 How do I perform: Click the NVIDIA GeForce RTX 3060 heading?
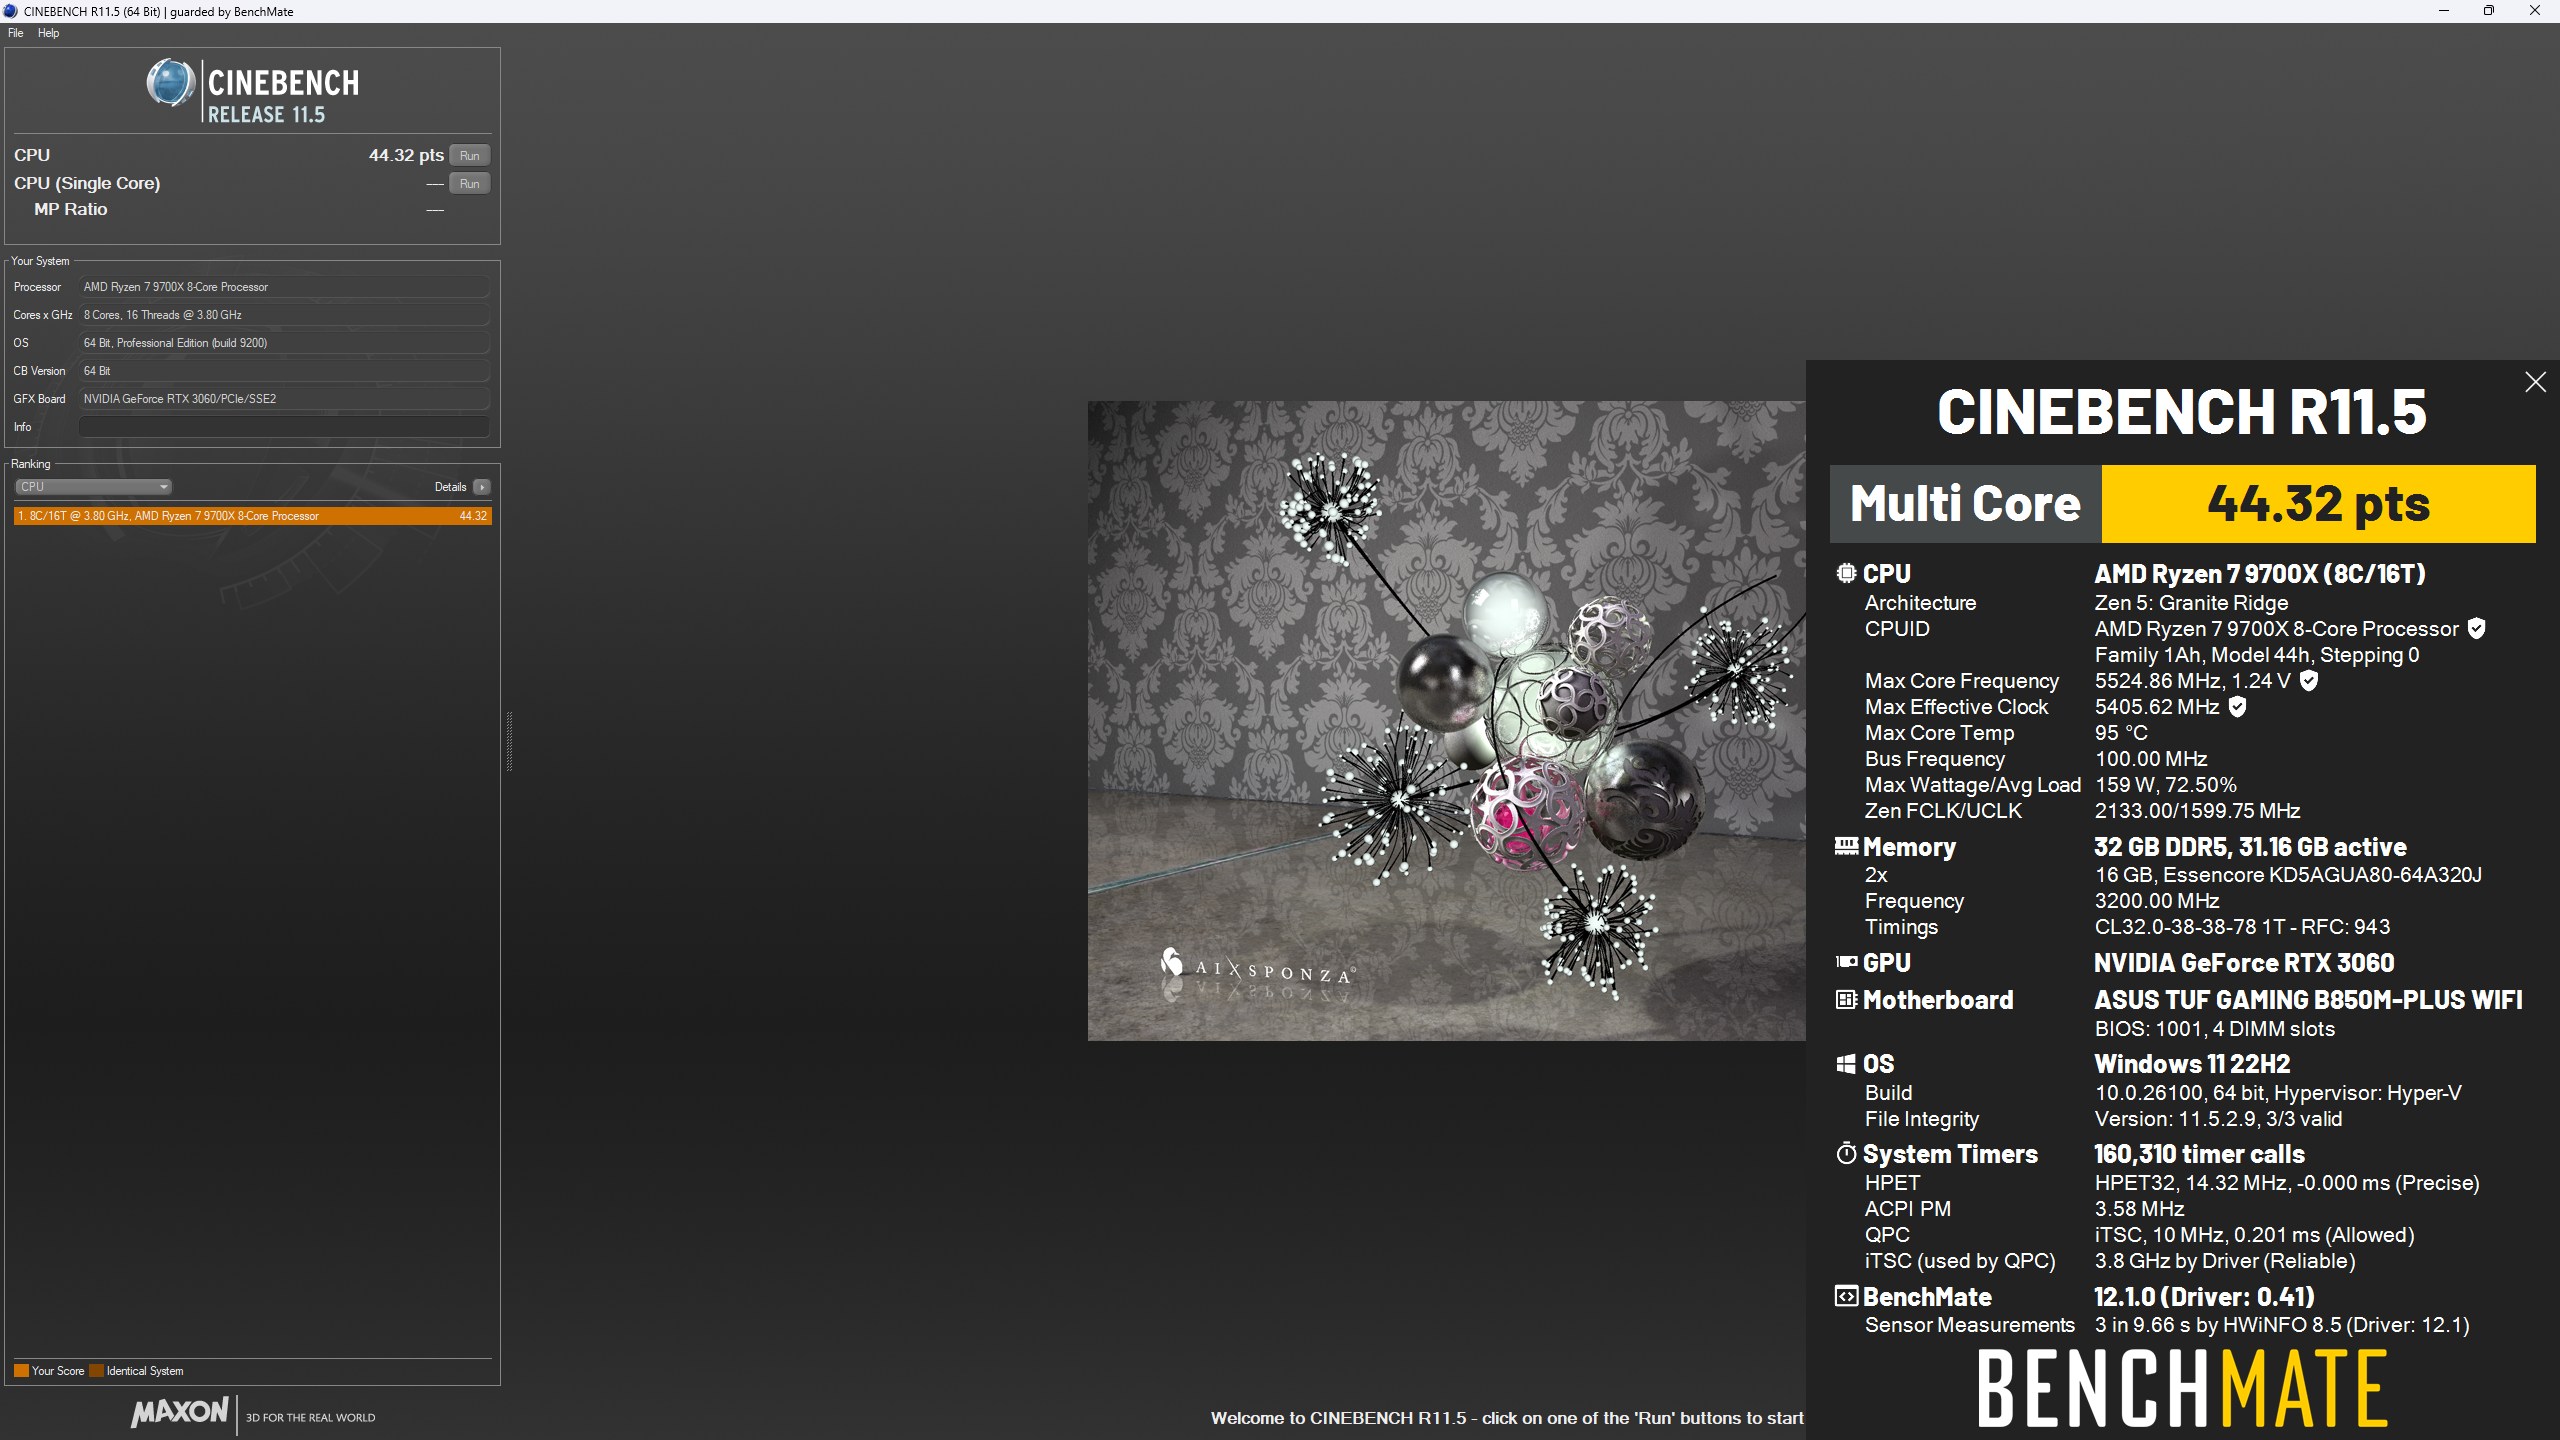click(x=2244, y=963)
